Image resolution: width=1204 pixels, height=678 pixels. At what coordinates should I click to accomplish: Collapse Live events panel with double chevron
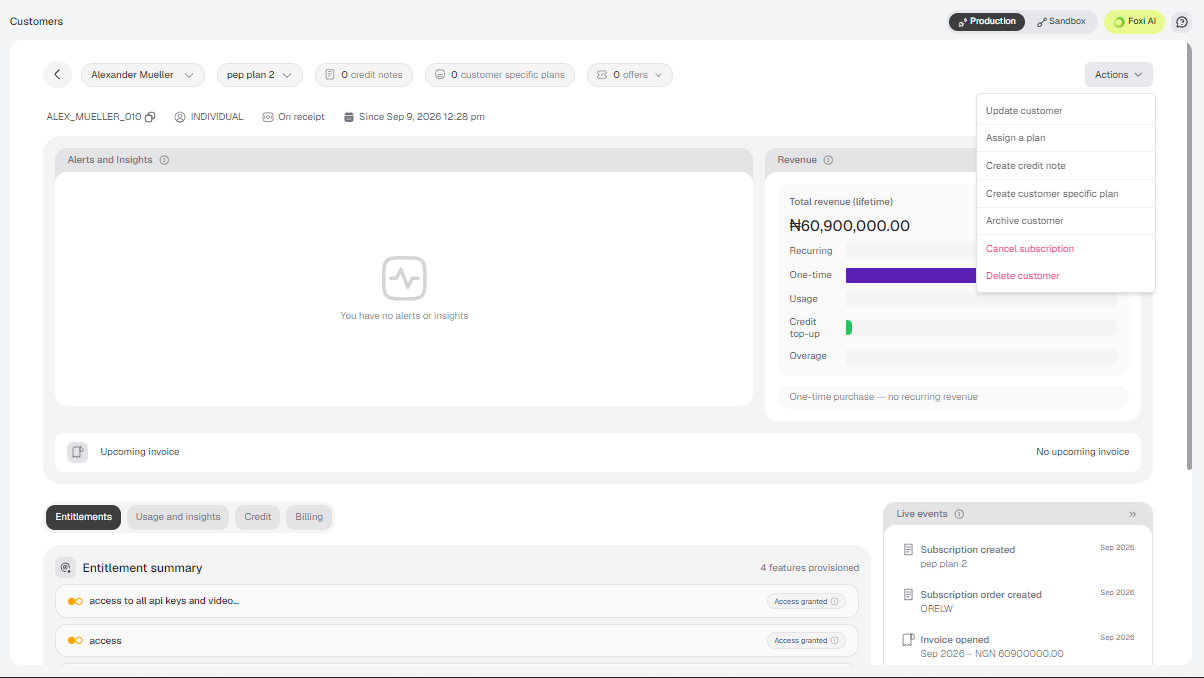pos(1132,514)
